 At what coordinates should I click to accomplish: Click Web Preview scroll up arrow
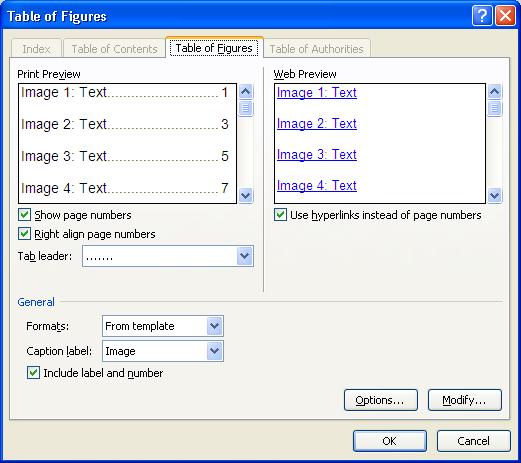(x=495, y=92)
